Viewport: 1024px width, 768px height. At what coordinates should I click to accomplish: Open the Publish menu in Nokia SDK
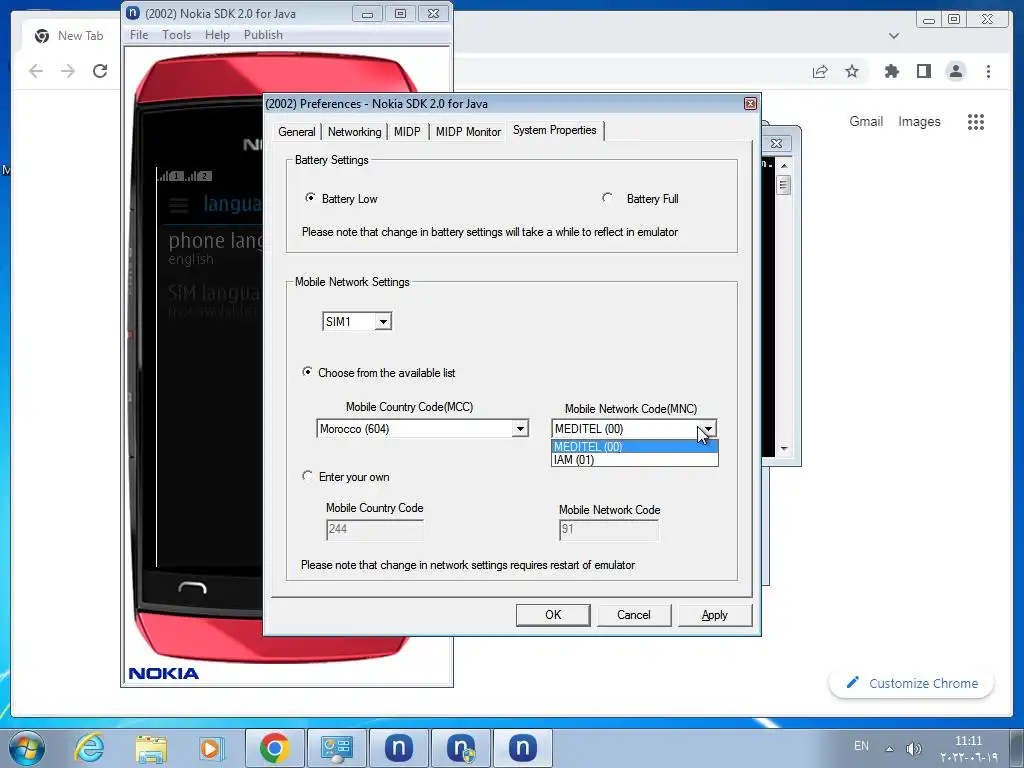(x=263, y=35)
